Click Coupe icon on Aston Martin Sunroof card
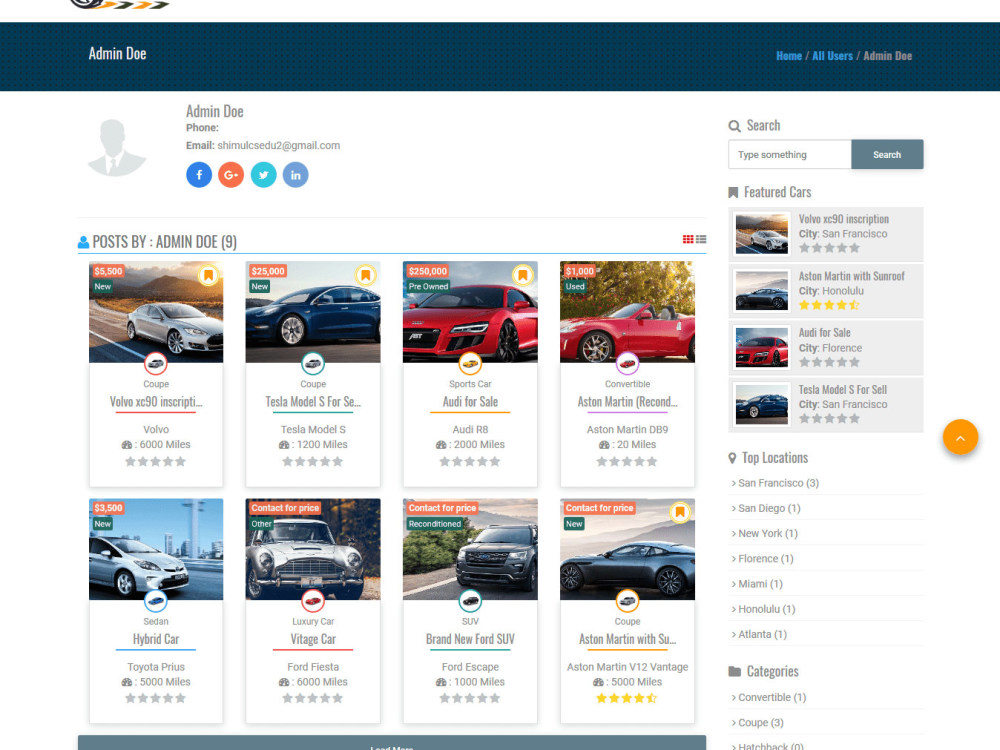 tap(627, 601)
